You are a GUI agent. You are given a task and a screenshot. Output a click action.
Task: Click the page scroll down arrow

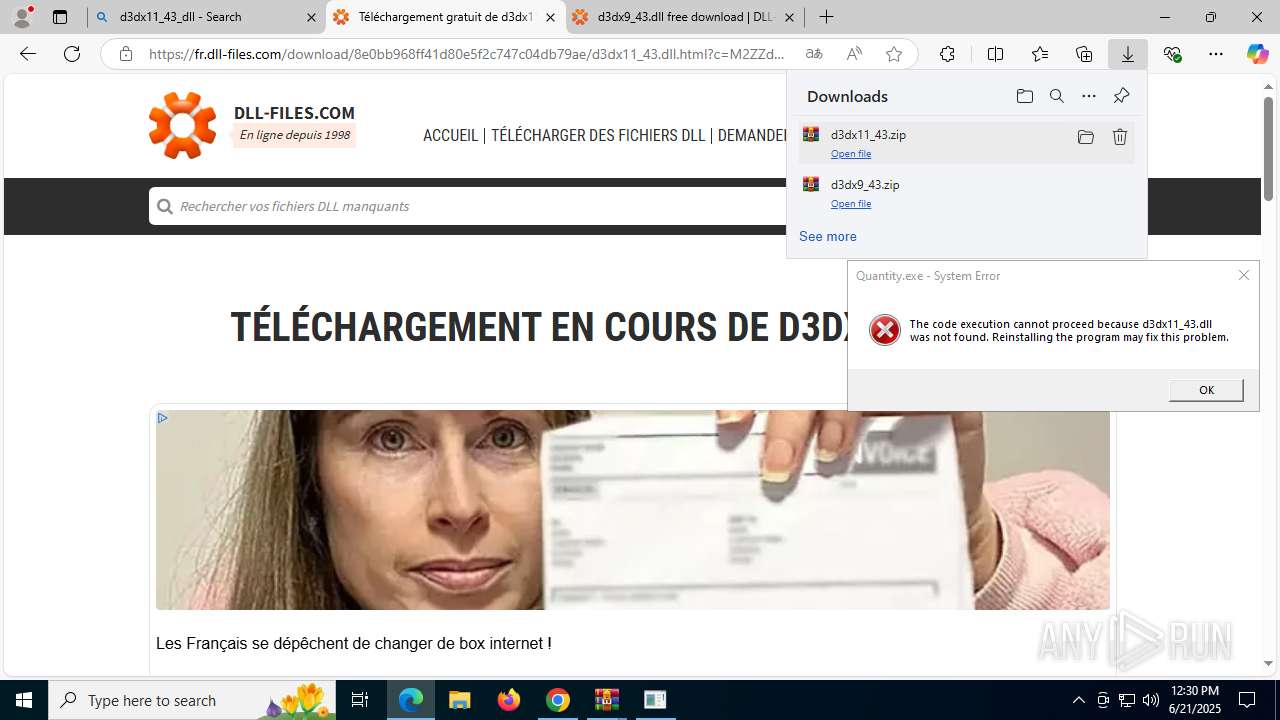(1268, 663)
